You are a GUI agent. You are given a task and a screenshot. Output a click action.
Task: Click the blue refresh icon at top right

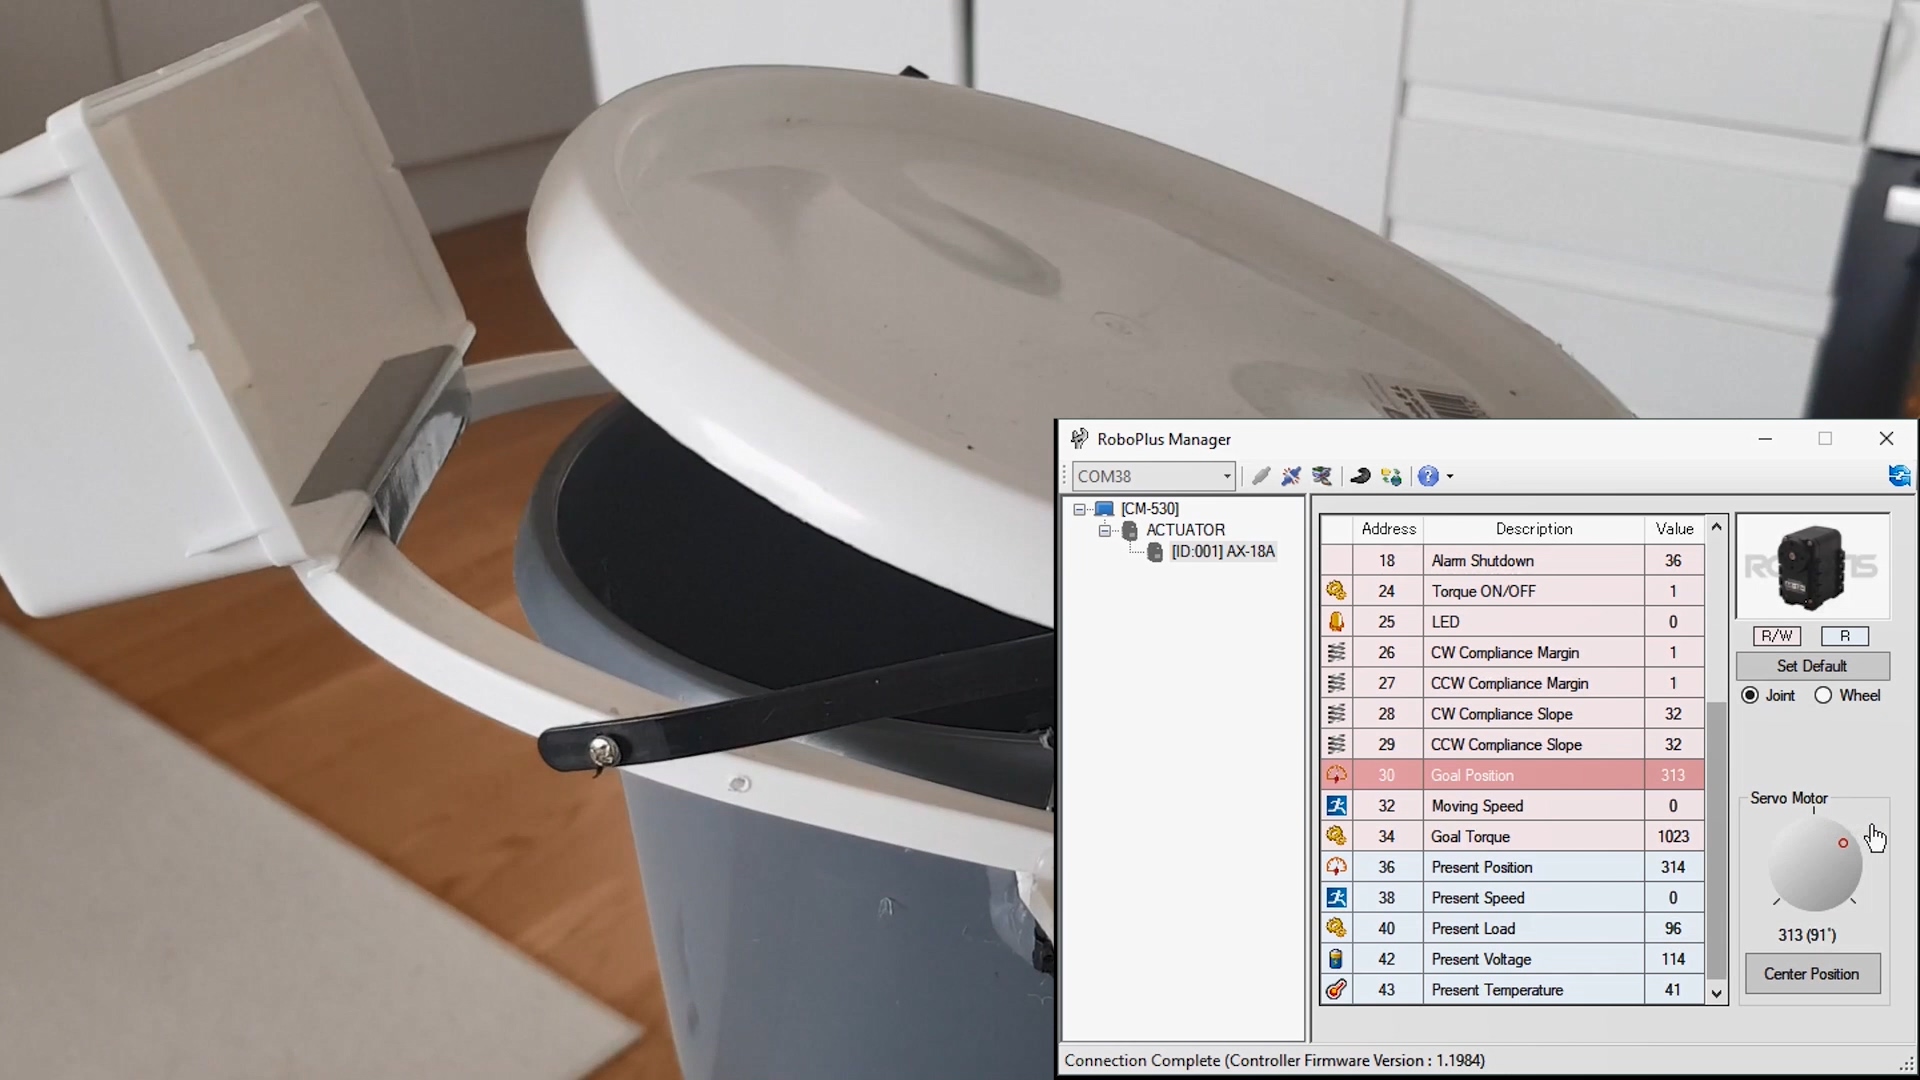click(1899, 476)
